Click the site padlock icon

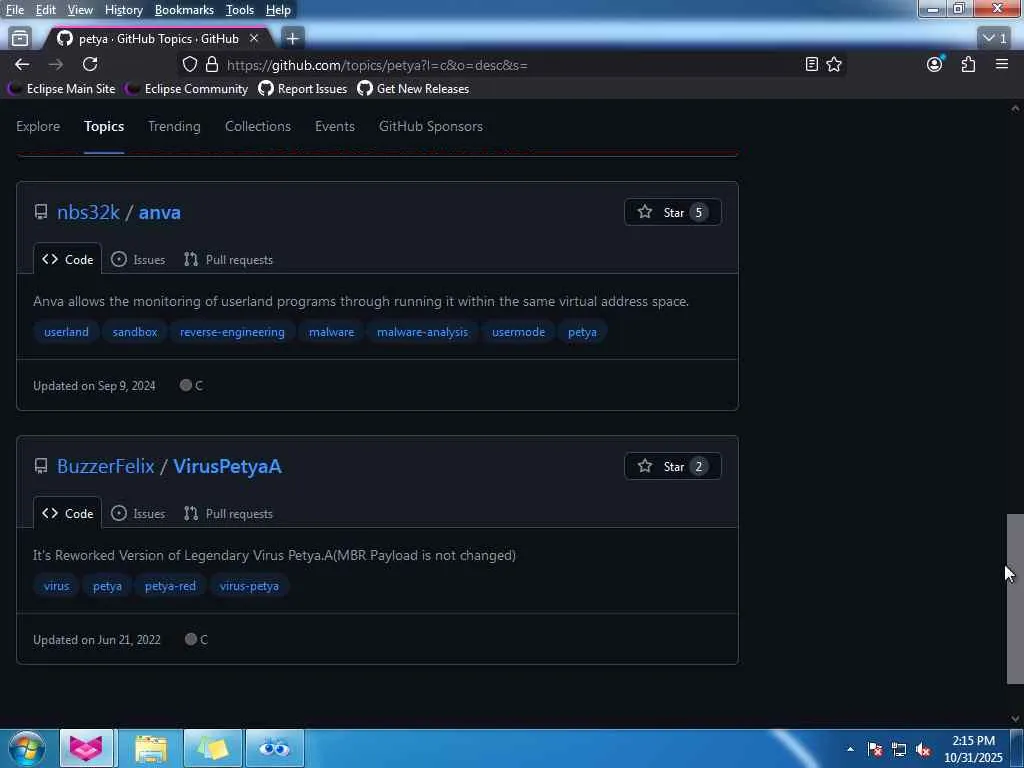(x=212, y=64)
